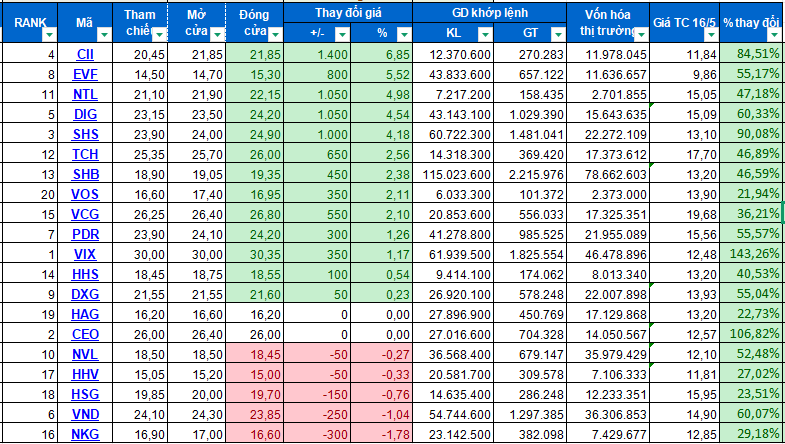Open the TCH stock ticker link
The height and width of the screenshot is (444, 785).
click(x=85, y=154)
